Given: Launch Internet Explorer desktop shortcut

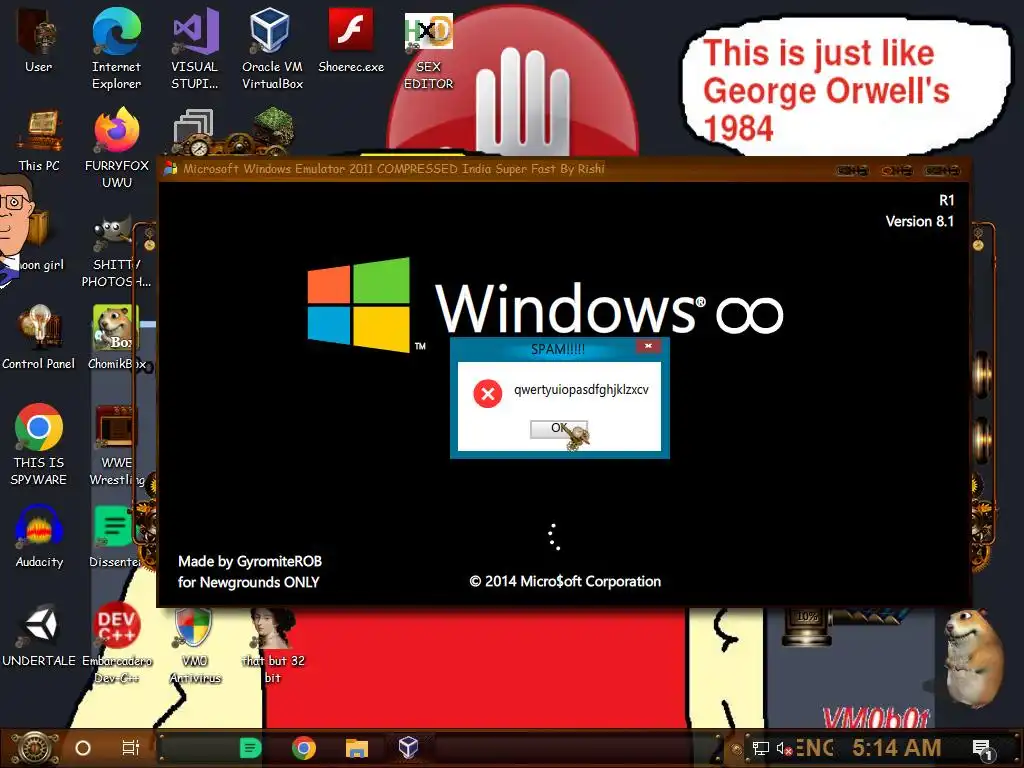Looking at the screenshot, I should coord(116,48).
